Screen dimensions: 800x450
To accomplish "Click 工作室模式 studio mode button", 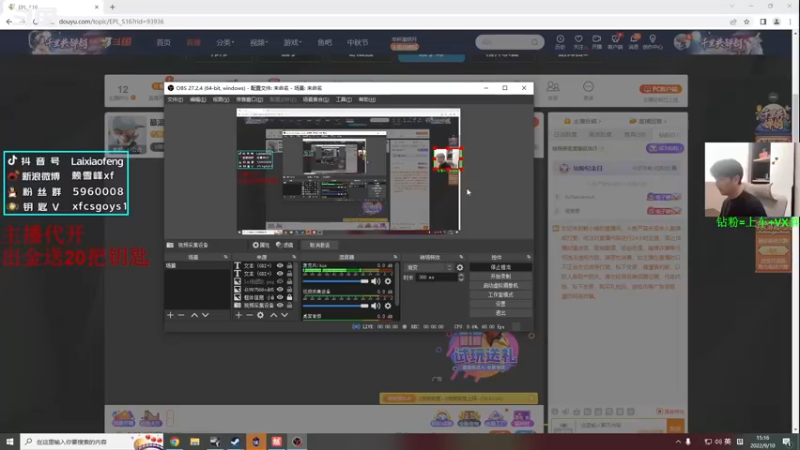I will click(501, 295).
